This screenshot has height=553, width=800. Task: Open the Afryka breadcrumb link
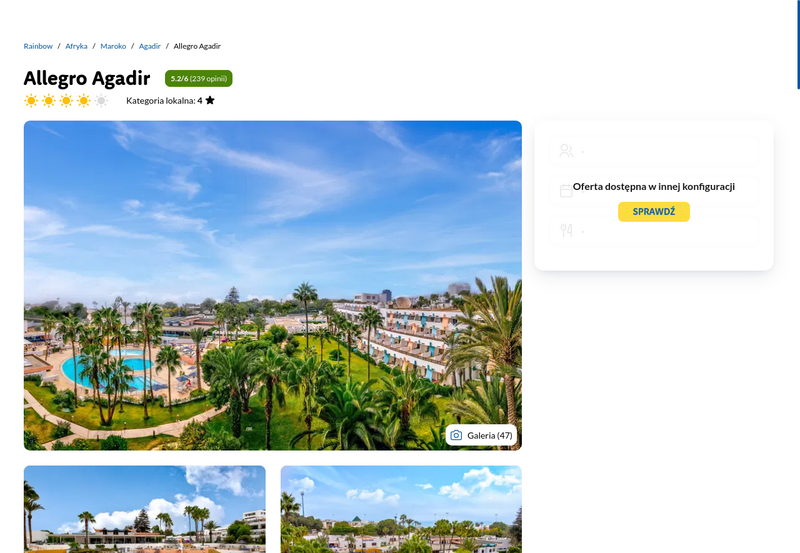pyautogui.click(x=76, y=46)
